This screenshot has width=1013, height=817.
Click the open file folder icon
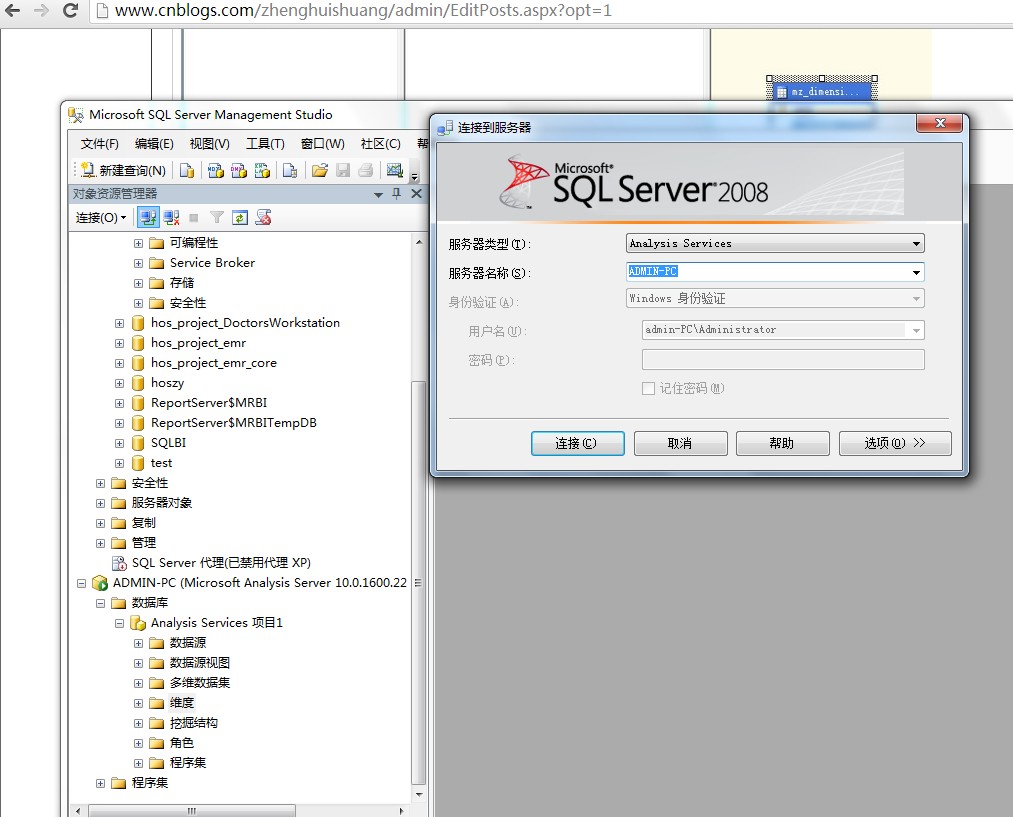[x=319, y=171]
